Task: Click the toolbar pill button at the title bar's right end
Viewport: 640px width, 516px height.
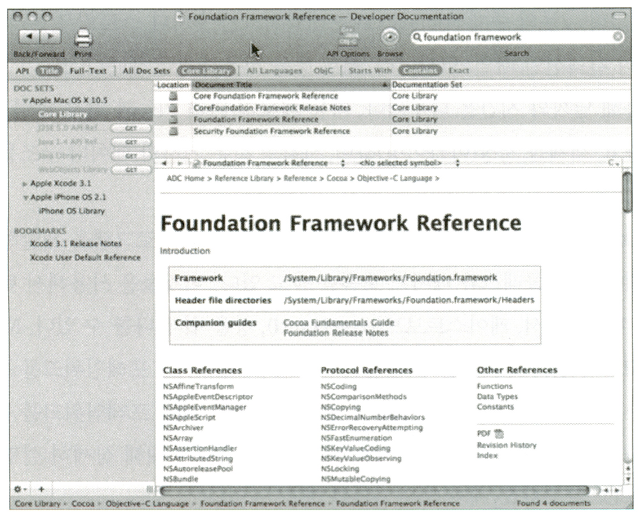Action: click(x=618, y=16)
